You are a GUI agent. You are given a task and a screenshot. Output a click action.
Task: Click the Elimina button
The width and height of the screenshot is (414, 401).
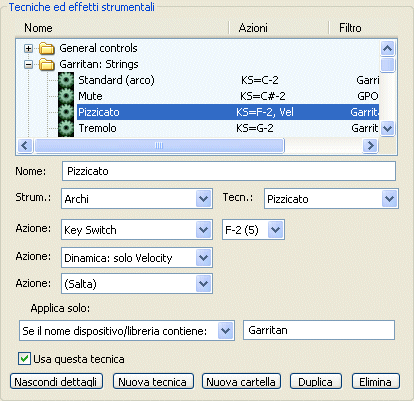376,381
